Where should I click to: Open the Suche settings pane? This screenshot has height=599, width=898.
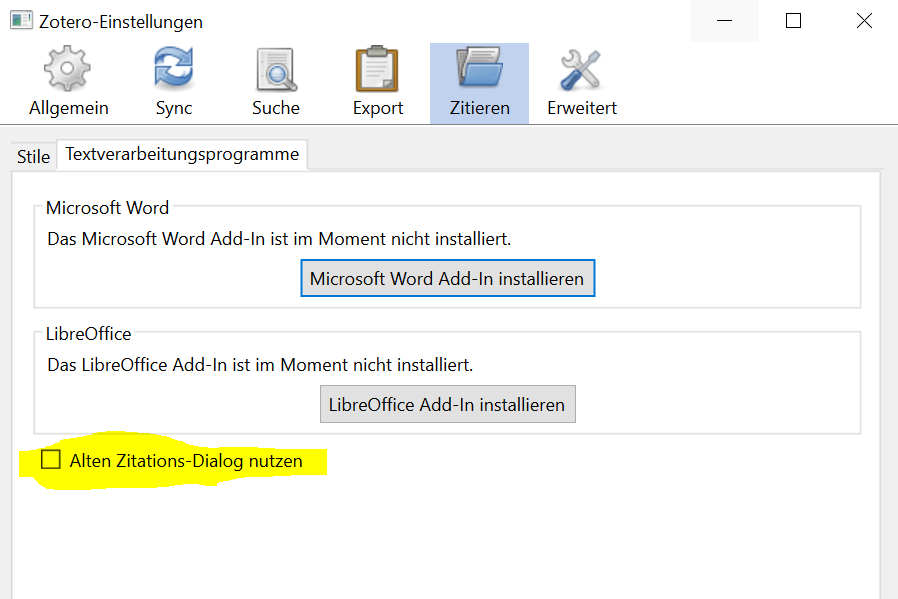(x=275, y=83)
